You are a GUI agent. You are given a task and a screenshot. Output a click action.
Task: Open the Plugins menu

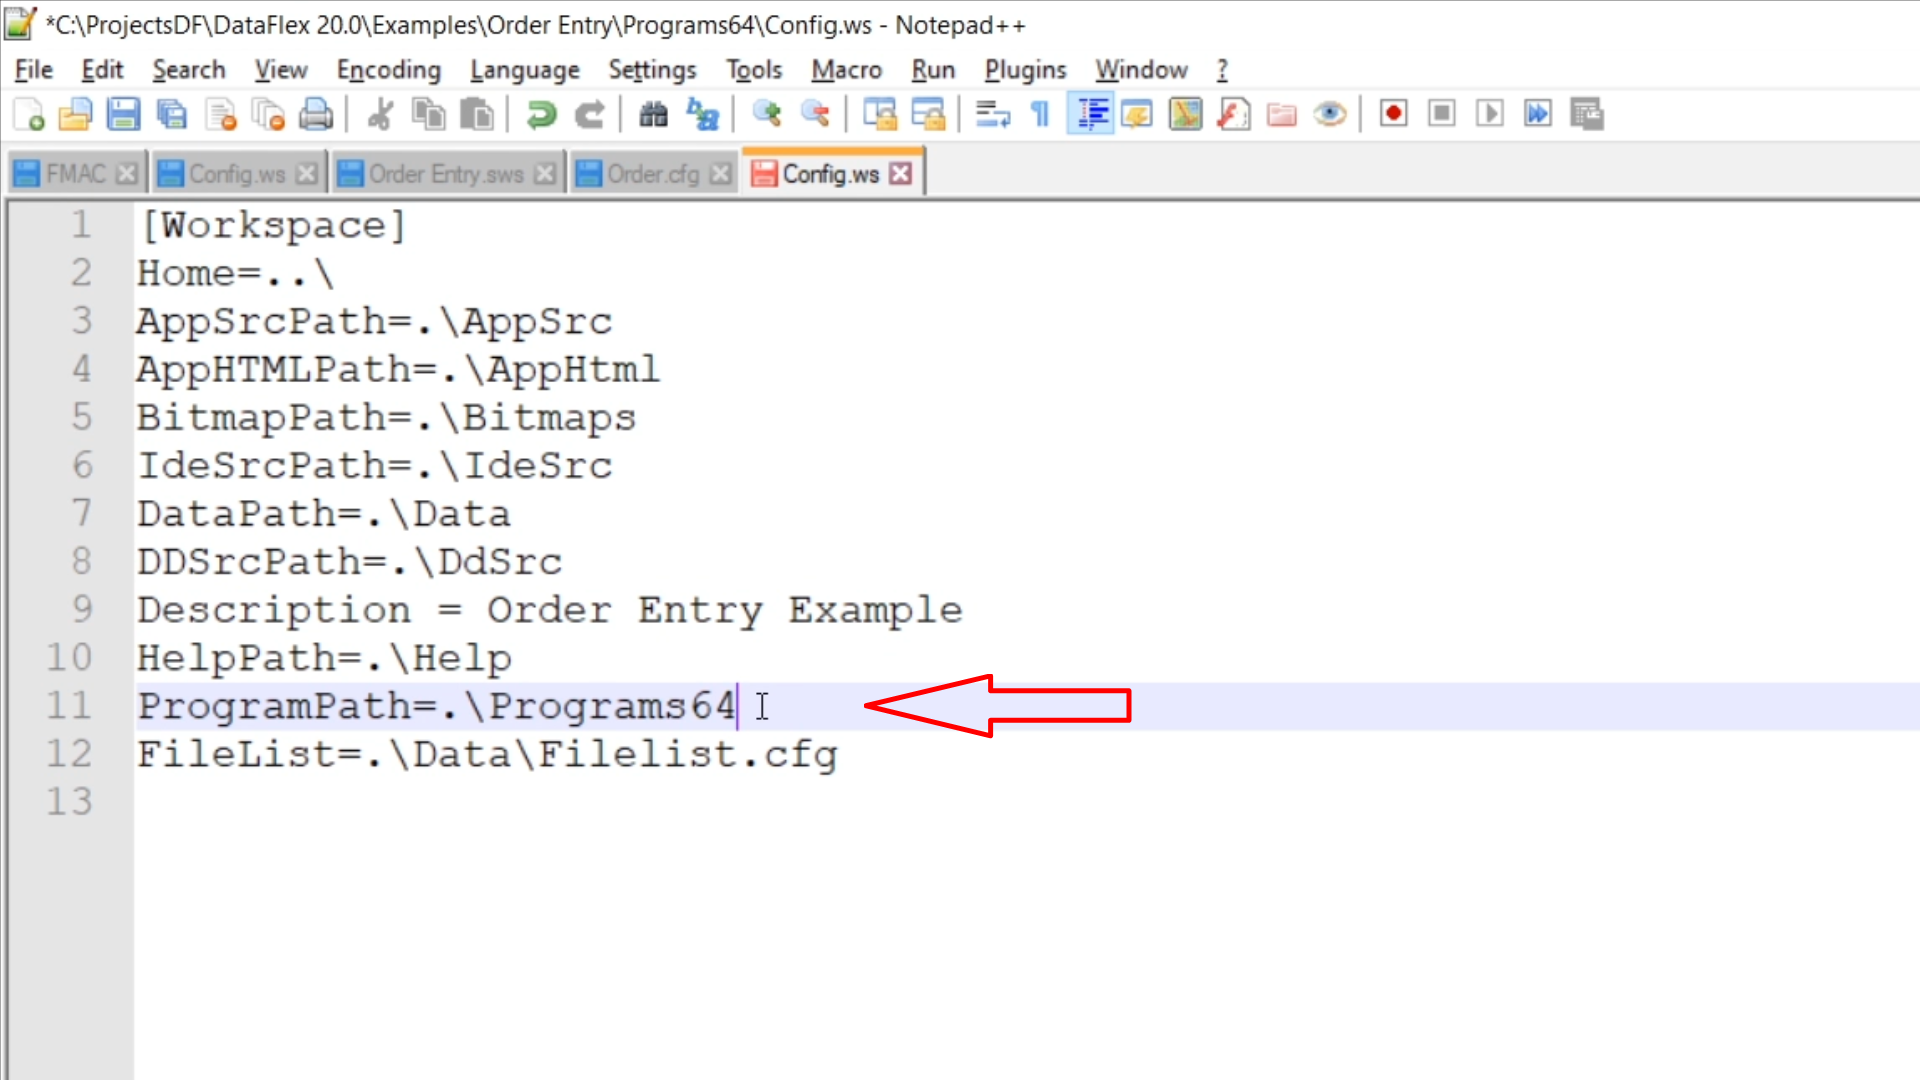click(1025, 70)
